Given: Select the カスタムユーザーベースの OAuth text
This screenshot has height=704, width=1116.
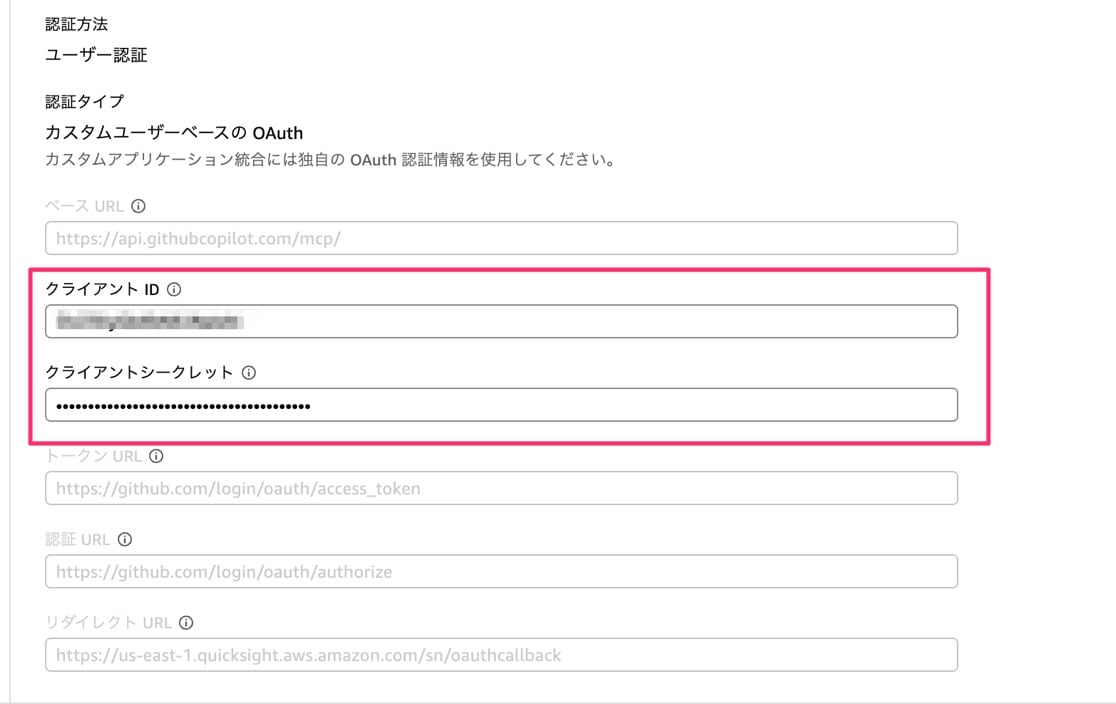Looking at the screenshot, I should pos(174,132).
